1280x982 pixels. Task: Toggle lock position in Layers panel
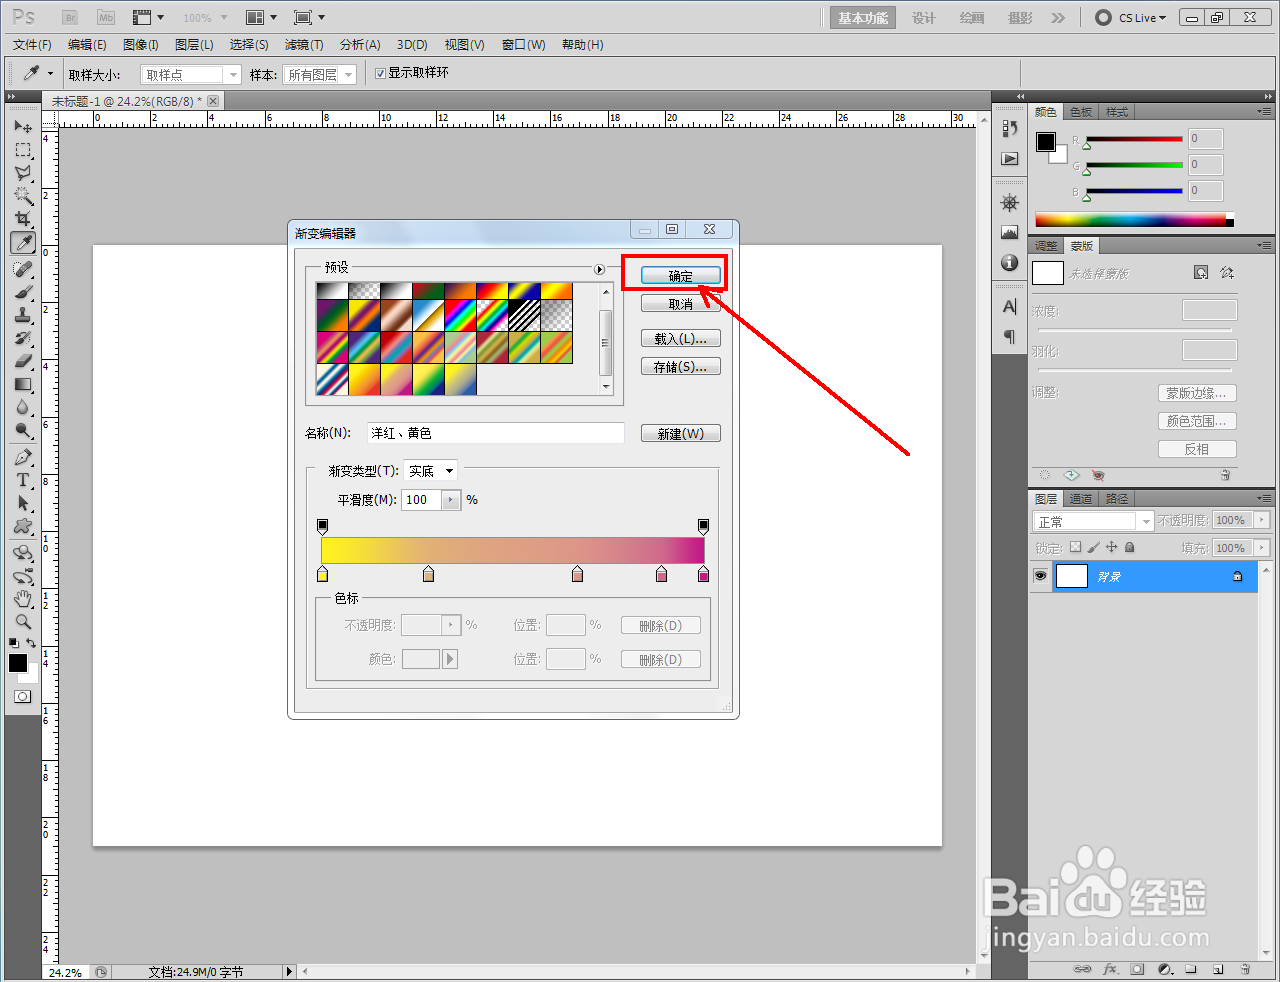[1111, 547]
